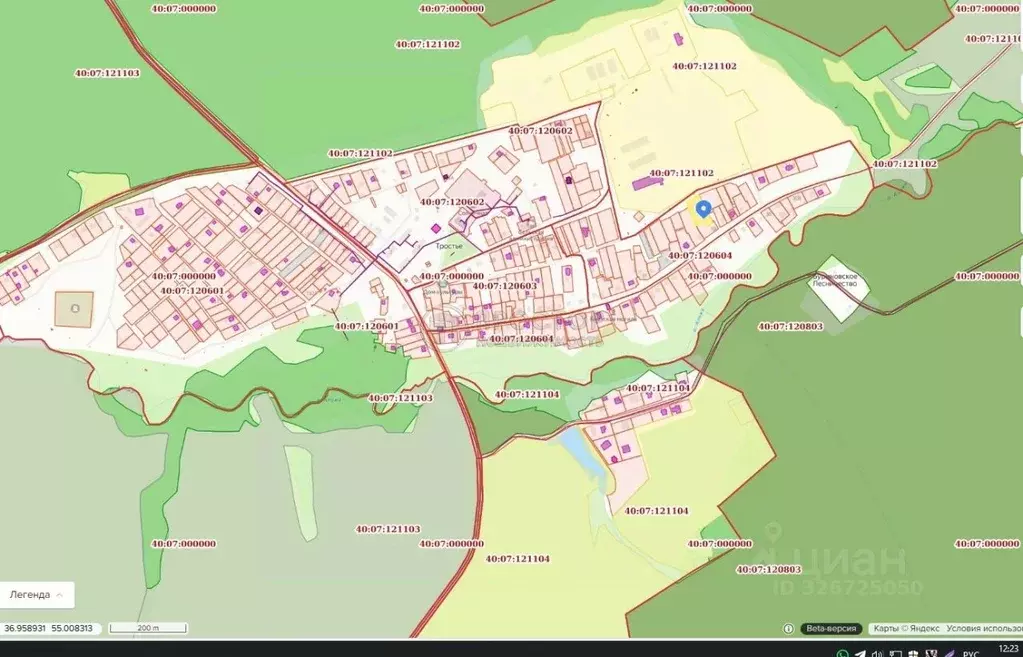Image resolution: width=1023 pixels, height=657 pixels.
Task: Open WhatsApp from the system tray
Action: click(843, 653)
